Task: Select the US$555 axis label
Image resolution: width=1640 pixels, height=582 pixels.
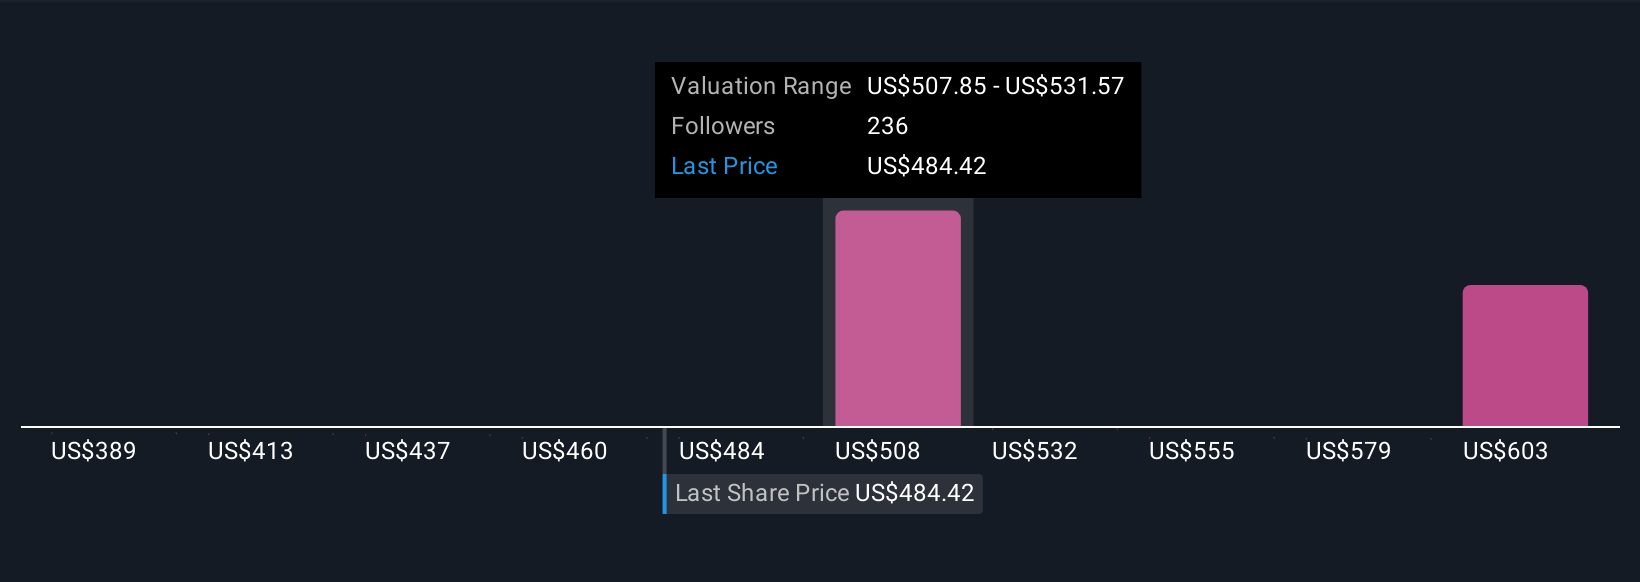Action: (1191, 451)
